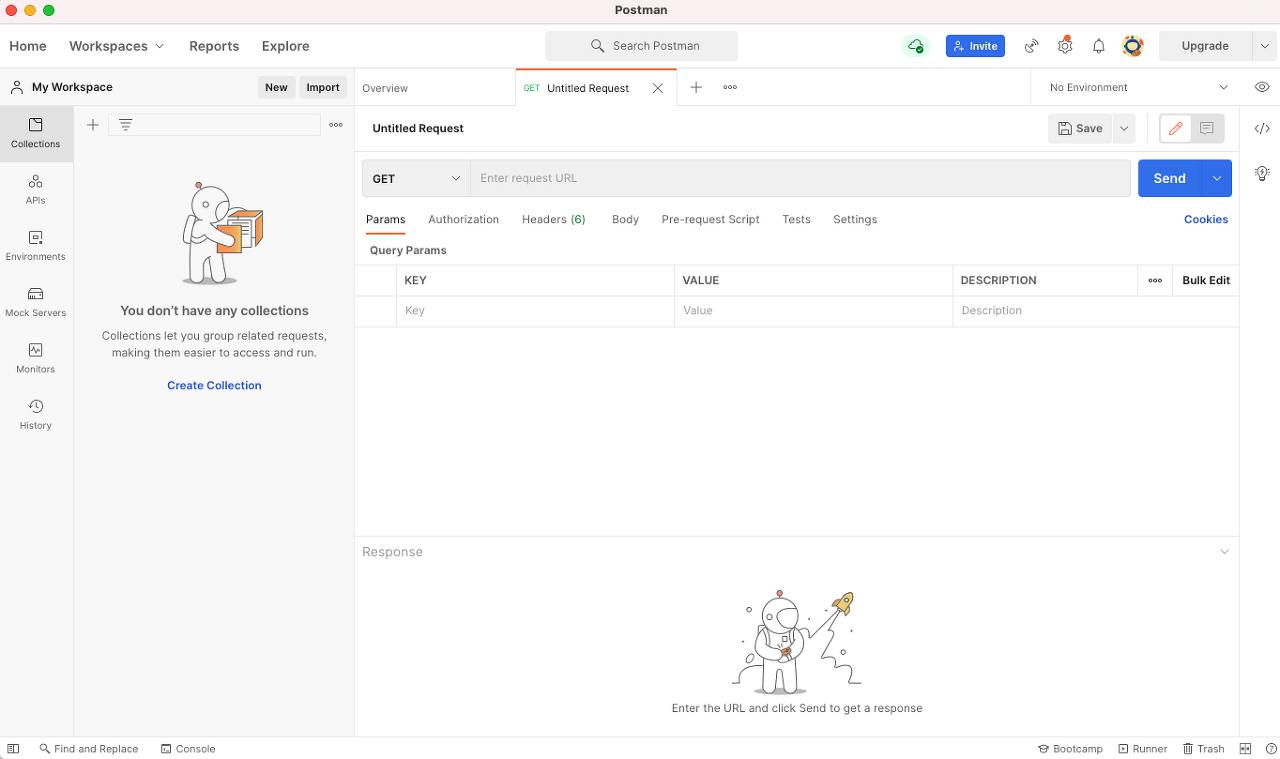
Task: Open the Trash
Action: coord(1203,748)
